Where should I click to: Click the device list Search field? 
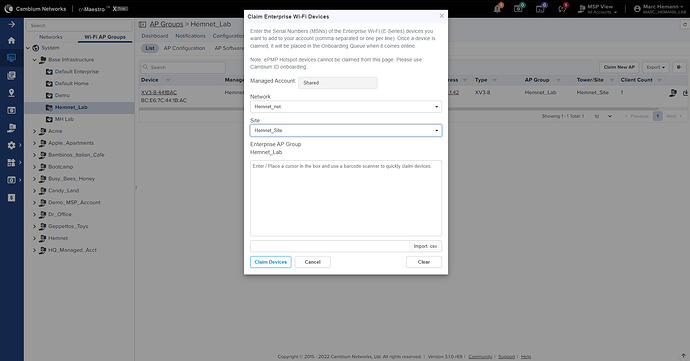pyautogui.click(x=183, y=67)
